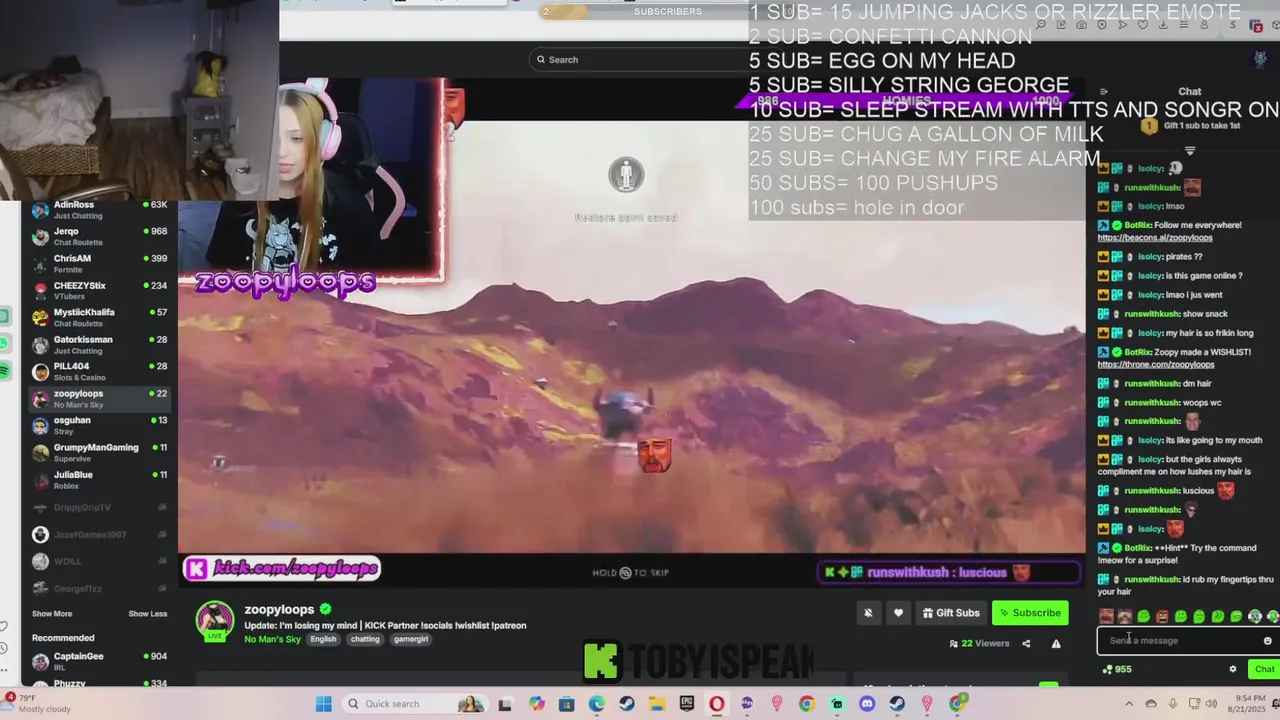Open the No Man's Sky category link
1280x720 pixels.
click(272, 639)
